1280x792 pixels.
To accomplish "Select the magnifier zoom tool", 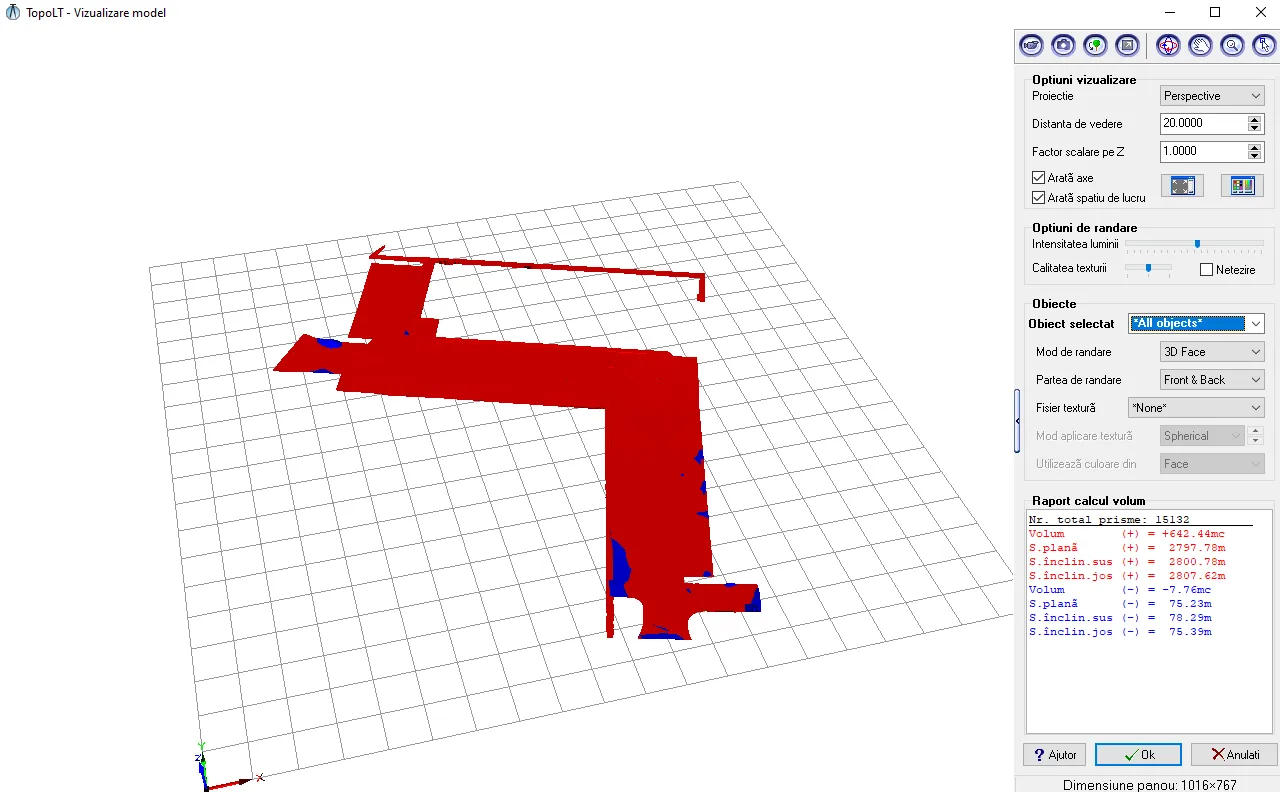I will click(x=1232, y=45).
